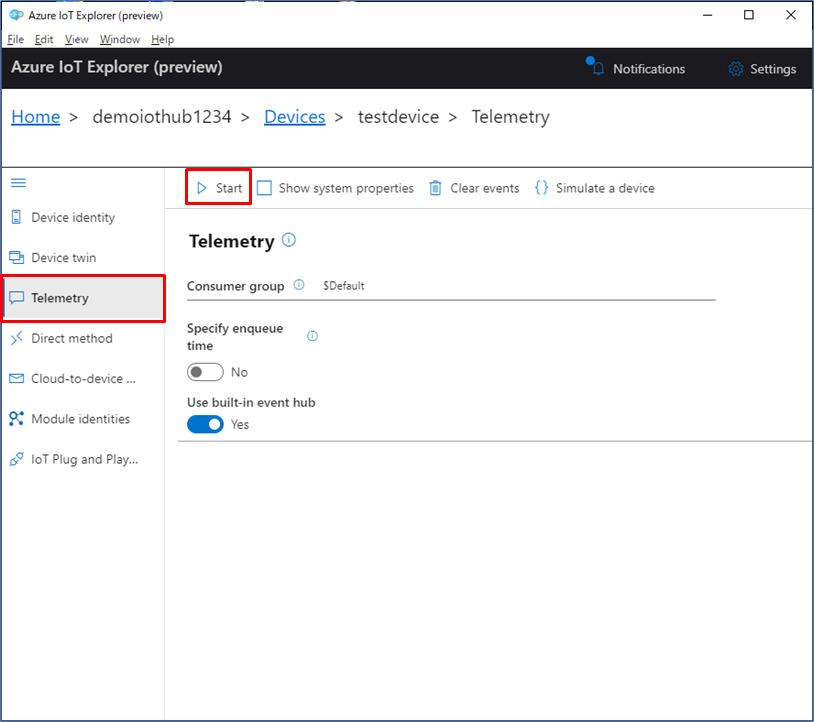Check Show system properties
This screenshot has width=814, height=722.
[x=264, y=188]
